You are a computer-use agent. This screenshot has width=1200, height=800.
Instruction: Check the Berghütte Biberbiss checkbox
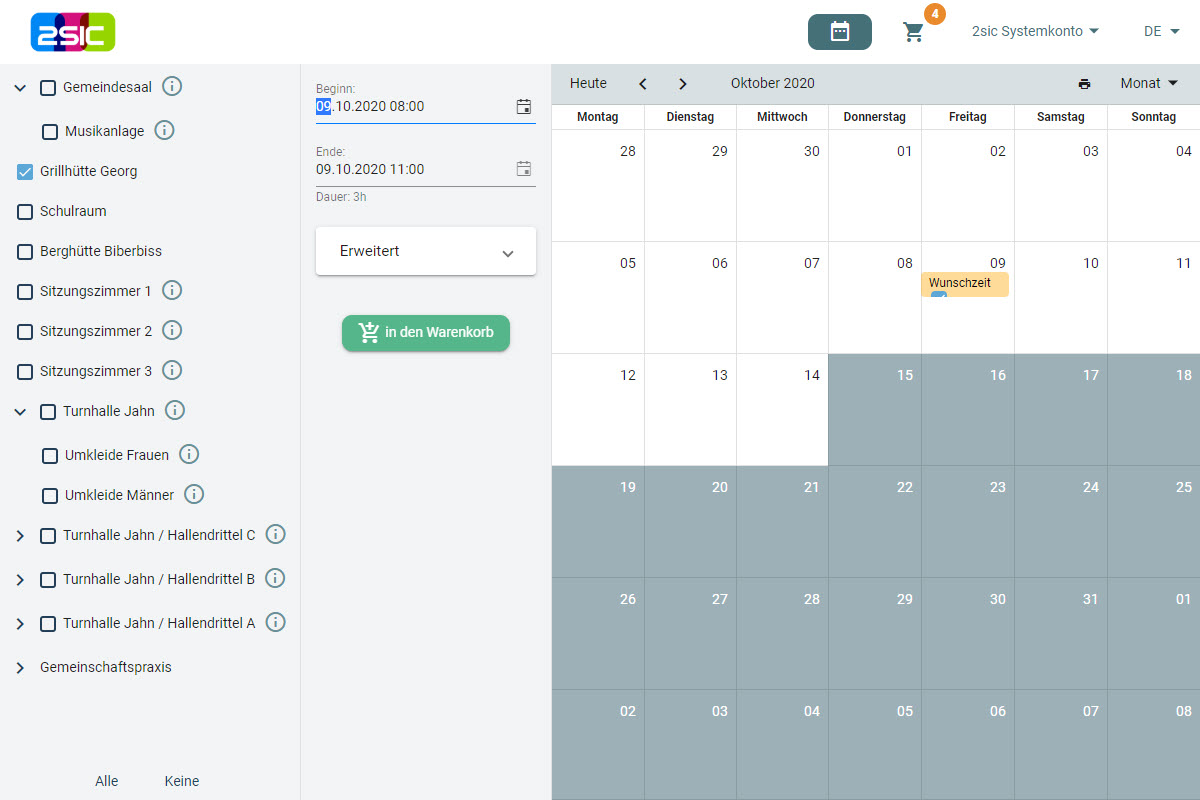point(26,252)
